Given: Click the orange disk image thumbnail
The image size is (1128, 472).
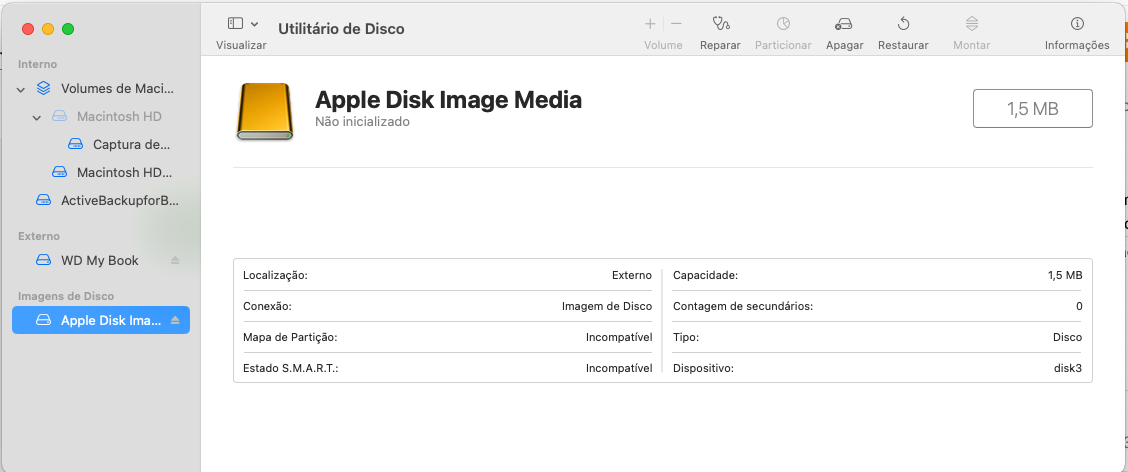Looking at the screenshot, I should (x=265, y=111).
